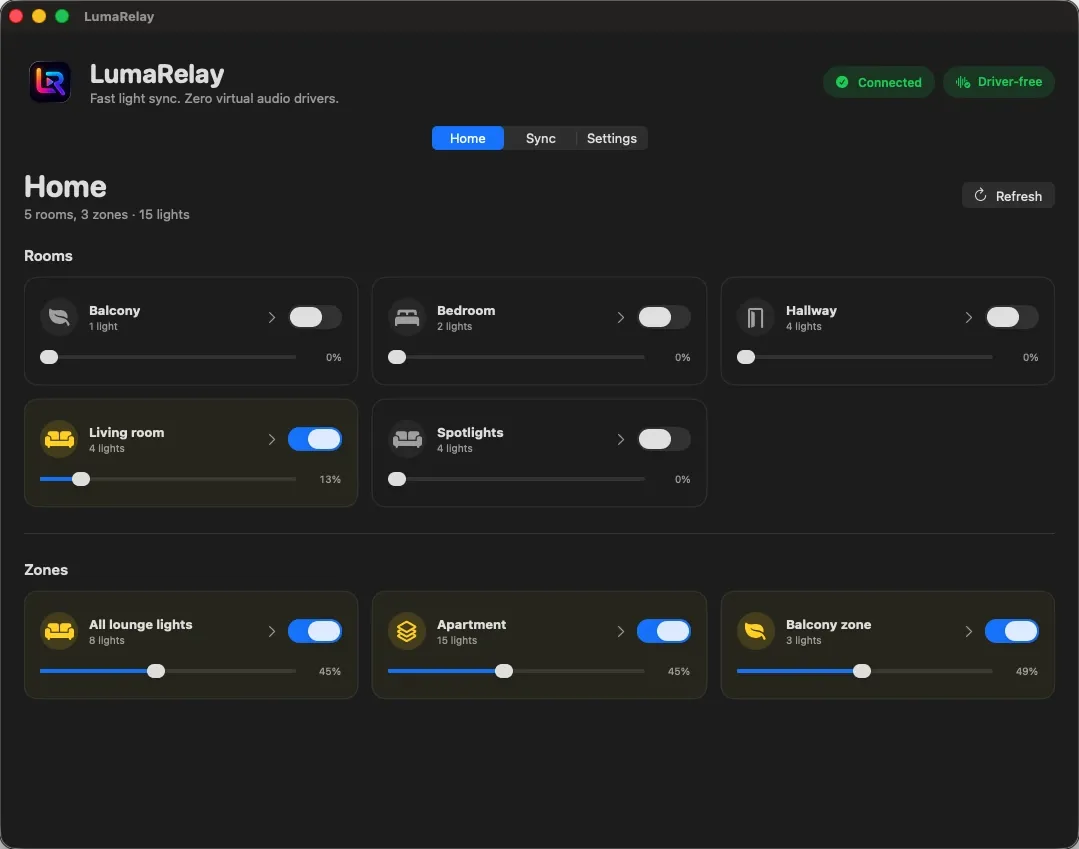The image size is (1079, 849).
Task: Click the Driver-free waveform icon
Action: coord(963,82)
